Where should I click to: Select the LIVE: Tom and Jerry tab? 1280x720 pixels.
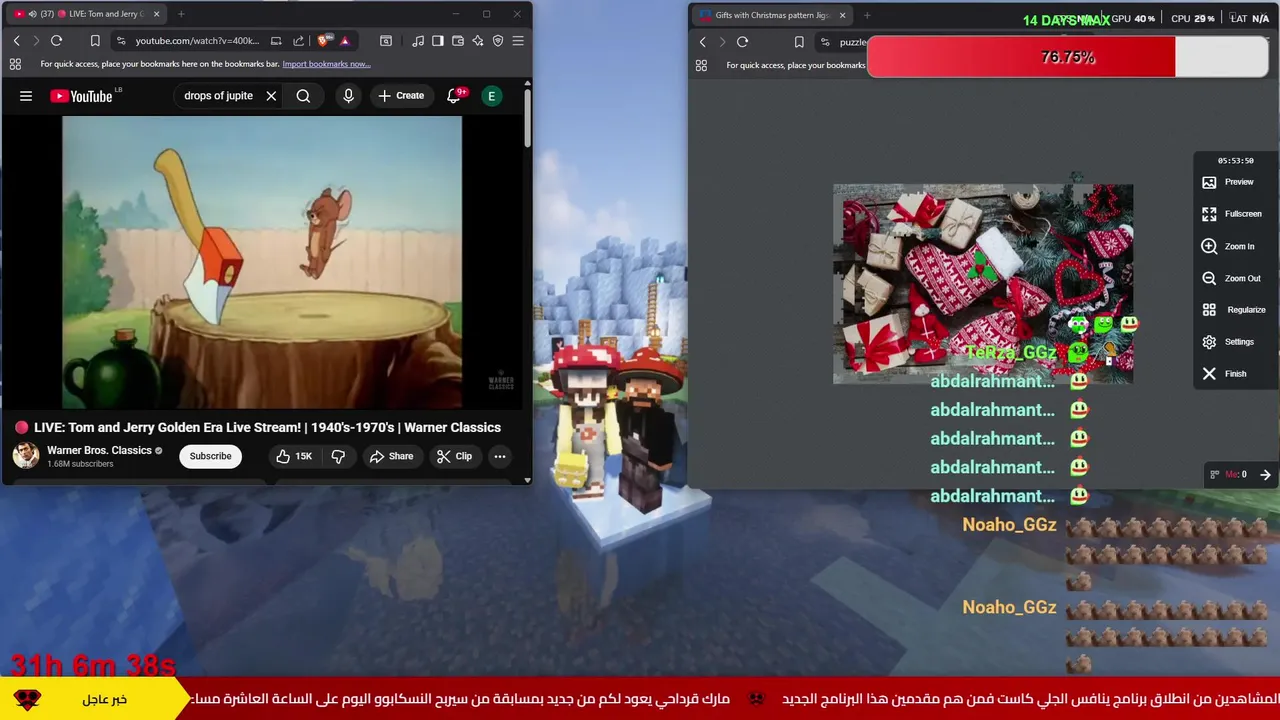pos(87,14)
